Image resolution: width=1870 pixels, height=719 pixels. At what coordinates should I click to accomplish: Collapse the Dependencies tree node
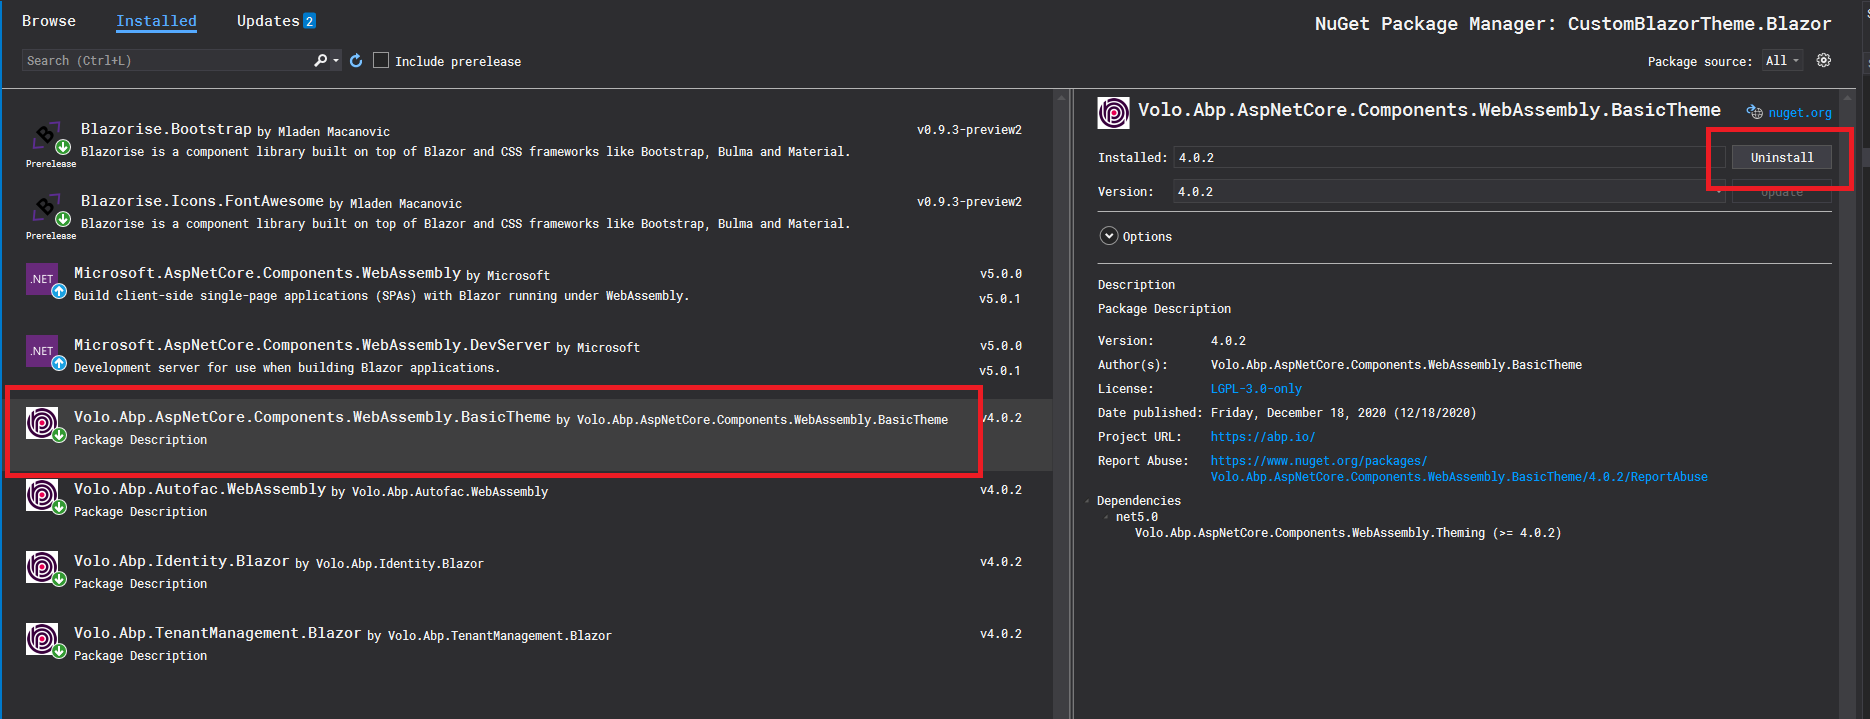click(1088, 501)
